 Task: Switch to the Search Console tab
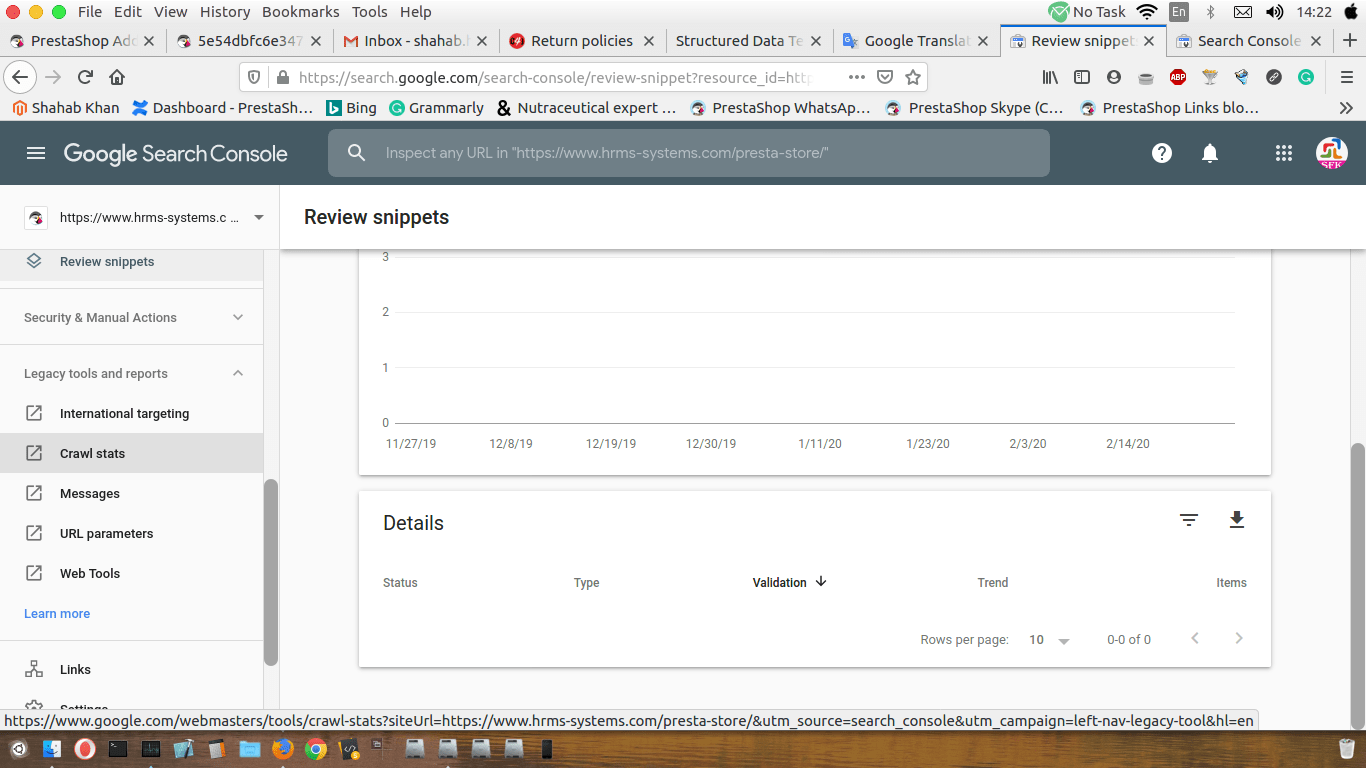[x=1250, y=41]
